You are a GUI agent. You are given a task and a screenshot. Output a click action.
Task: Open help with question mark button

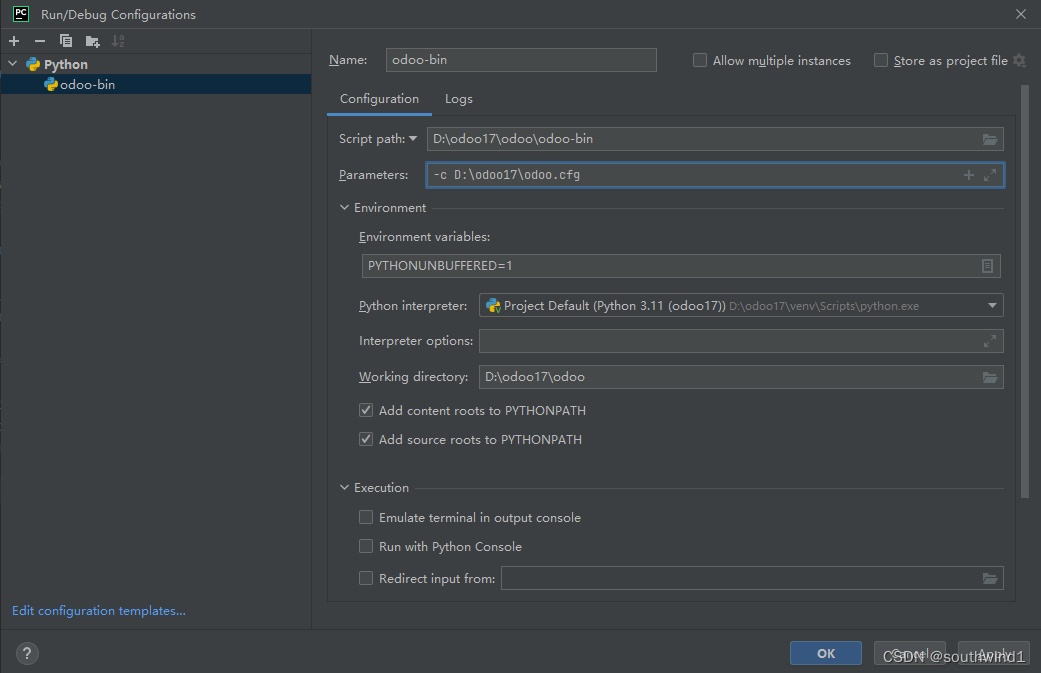click(27, 654)
